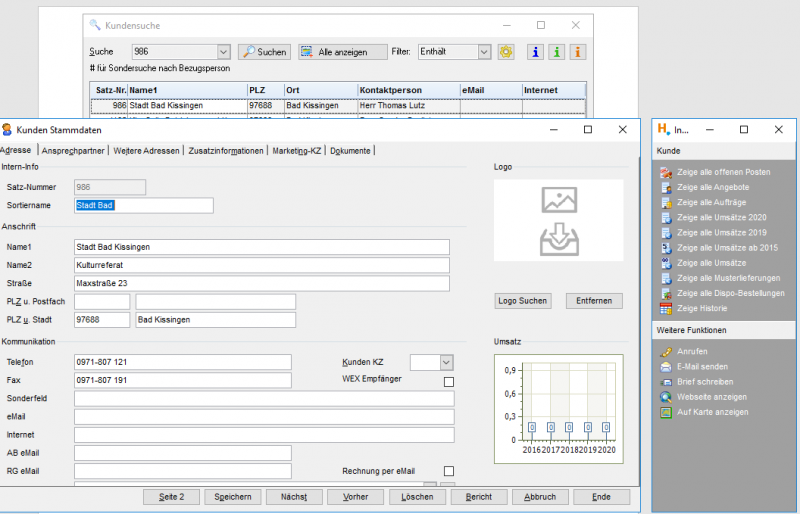The image size is (800, 514).
Task: Open the Zusatzinformationen tab
Action: click(x=226, y=151)
